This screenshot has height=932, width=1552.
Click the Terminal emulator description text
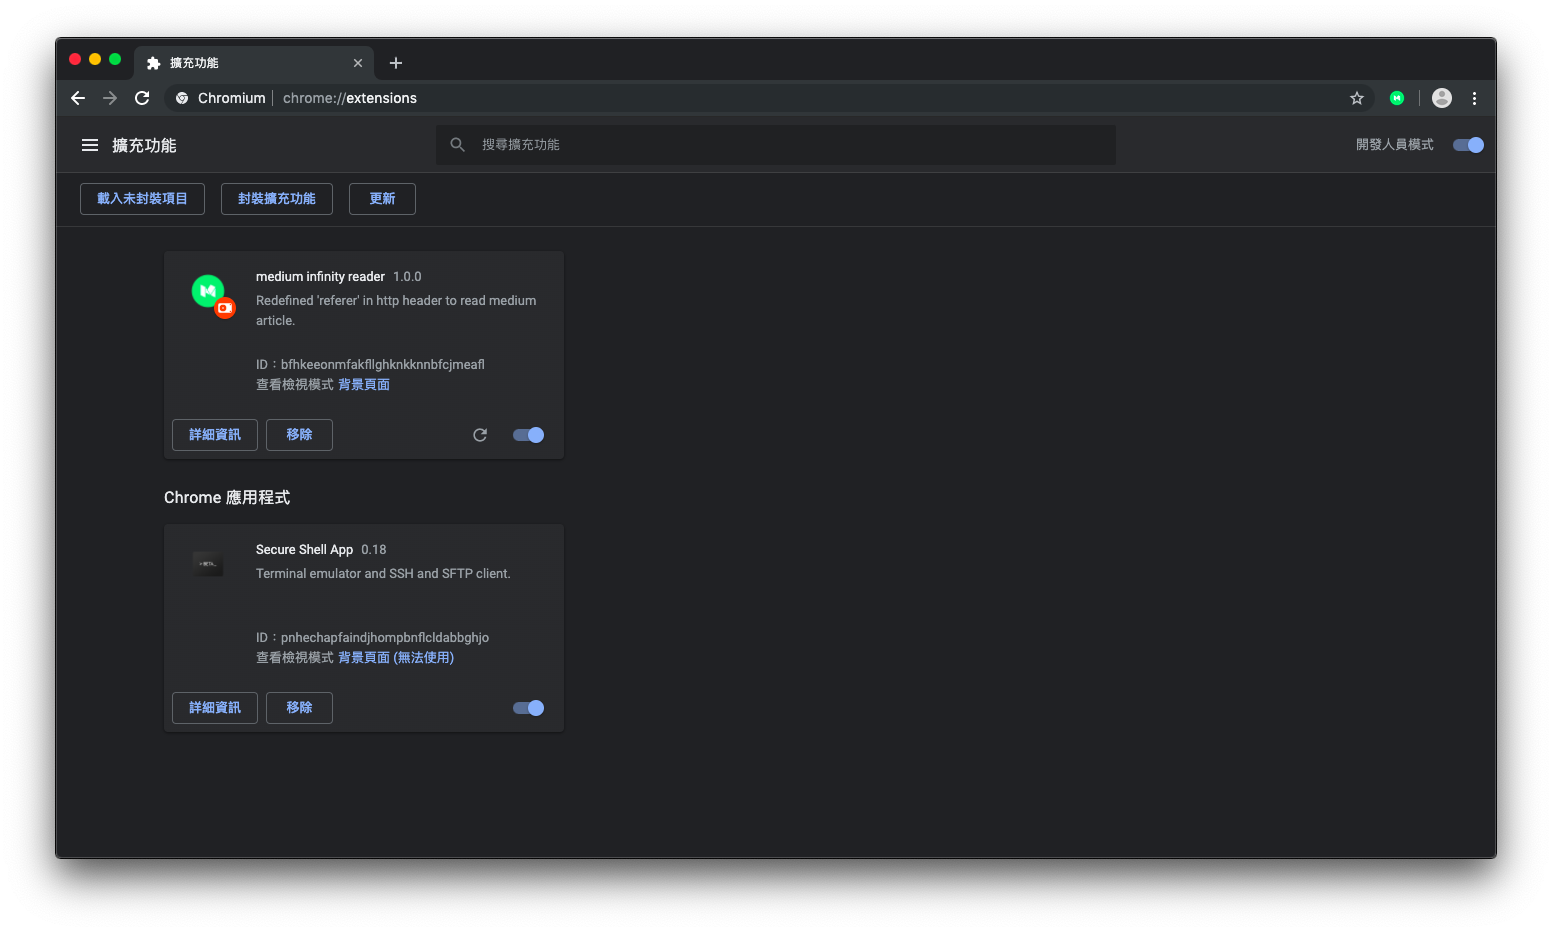383,574
